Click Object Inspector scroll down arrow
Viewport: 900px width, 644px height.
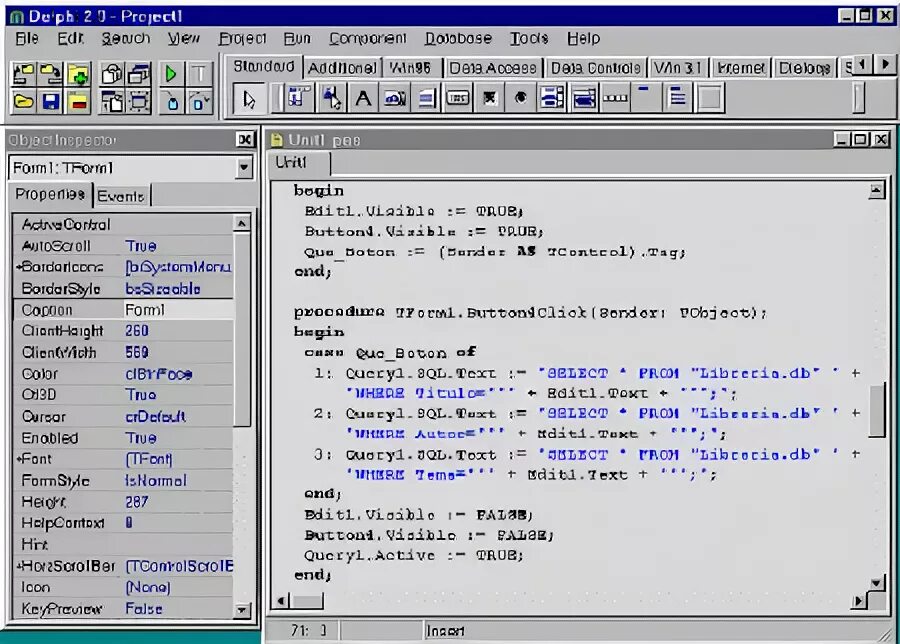pyautogui.click(x=242, y=610)
